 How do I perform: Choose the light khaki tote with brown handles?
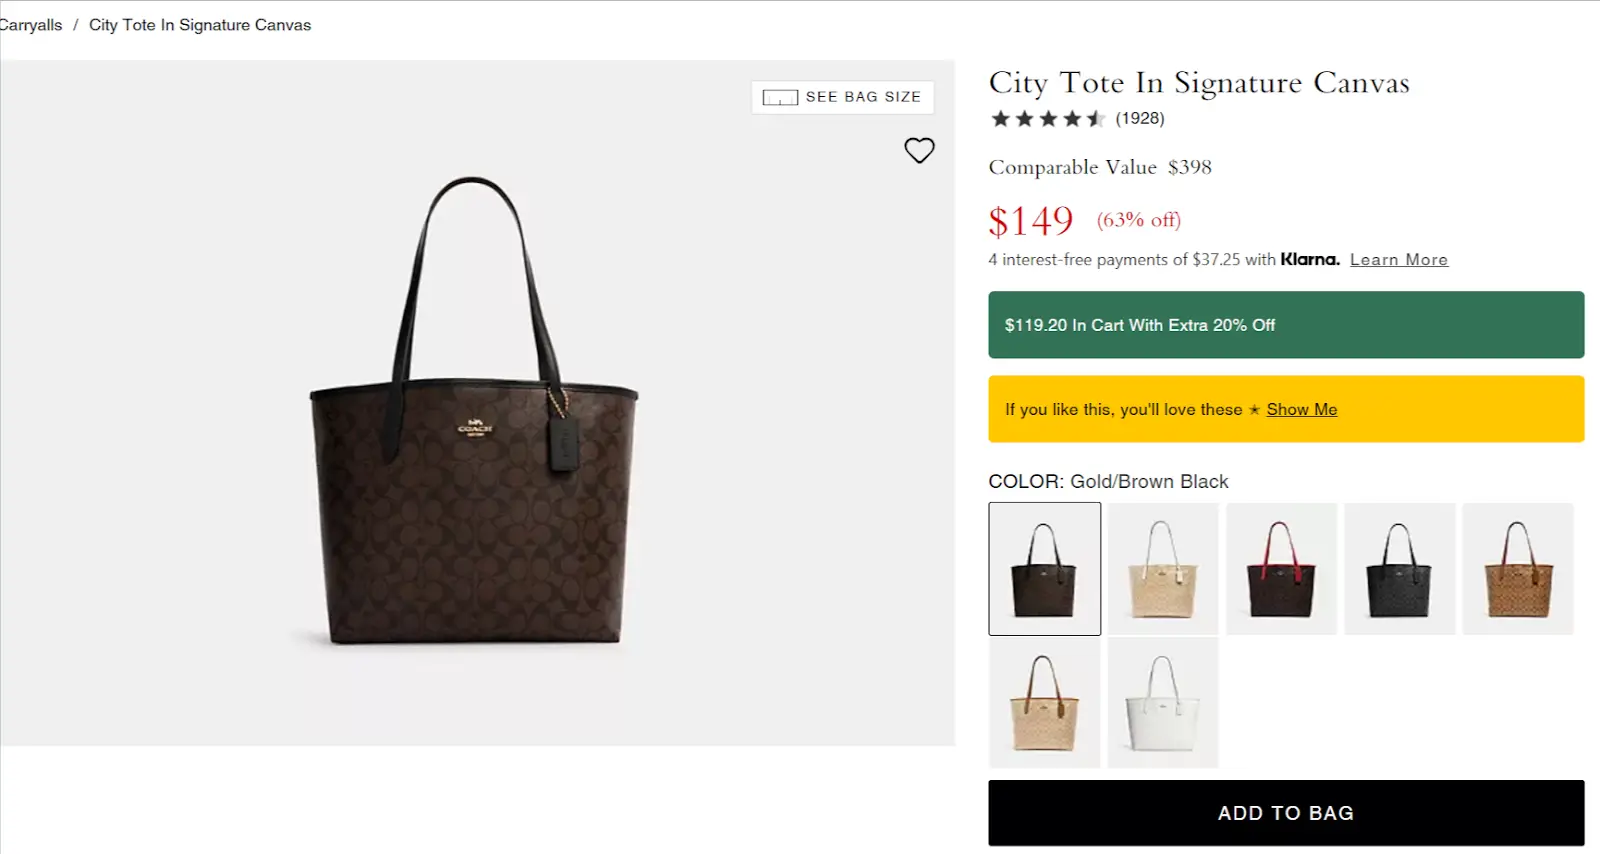1044,702
